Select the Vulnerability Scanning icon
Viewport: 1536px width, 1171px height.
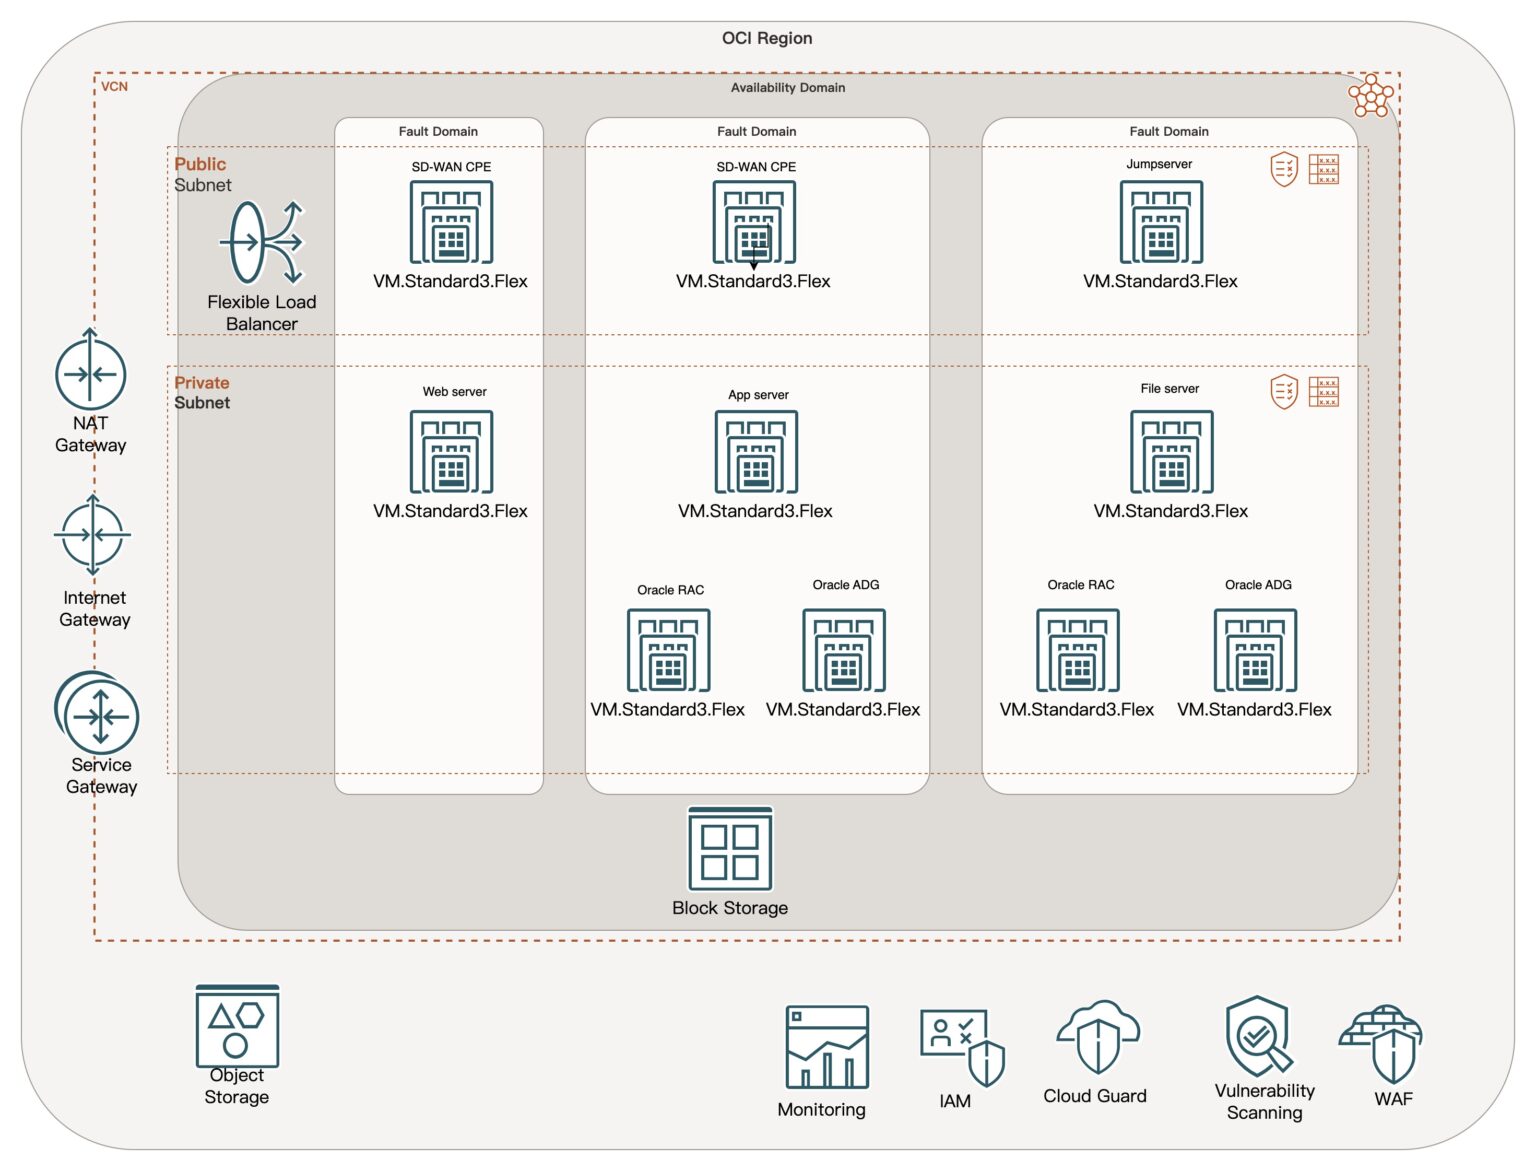tap(1259, 1036)
